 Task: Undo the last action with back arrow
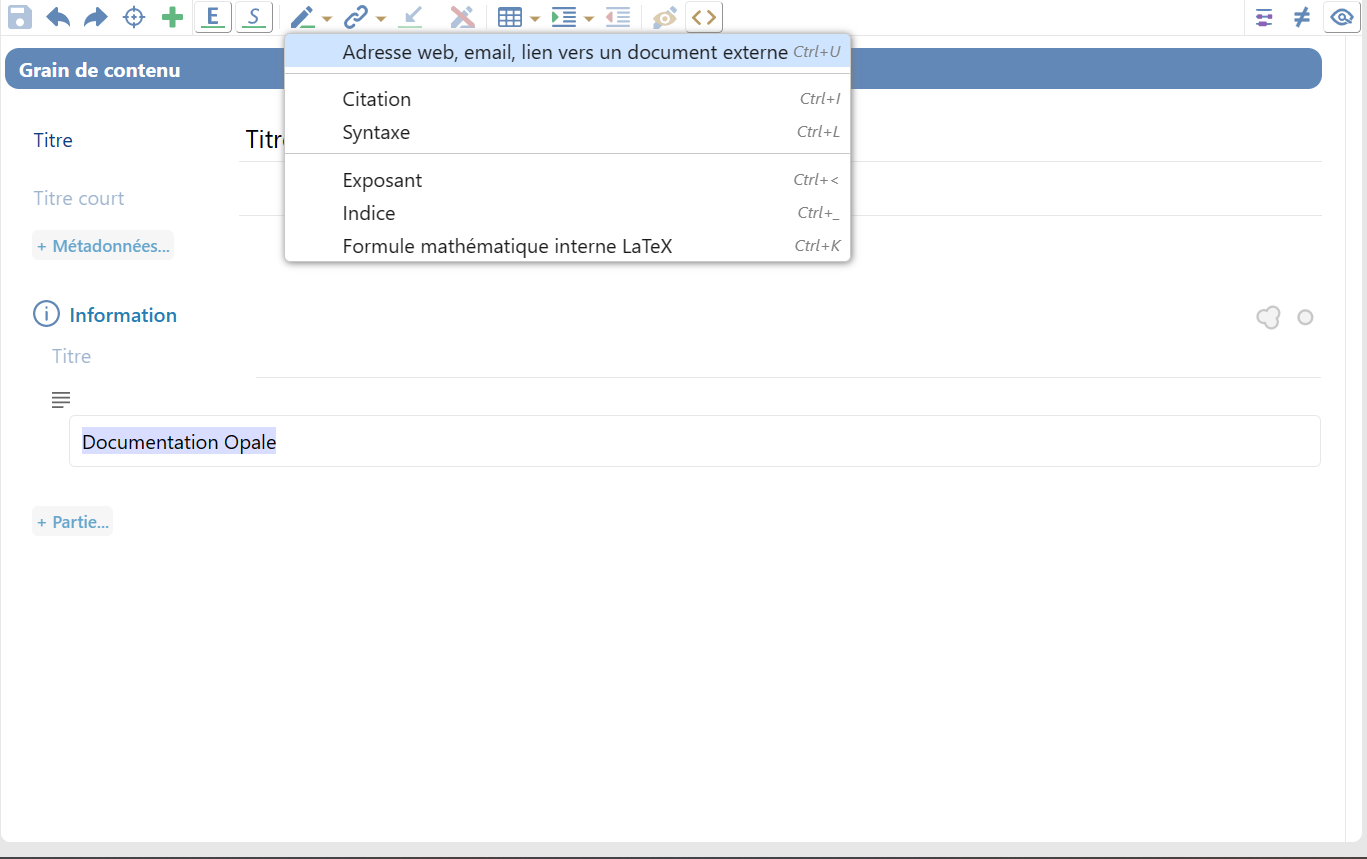[x=58, y=17]
